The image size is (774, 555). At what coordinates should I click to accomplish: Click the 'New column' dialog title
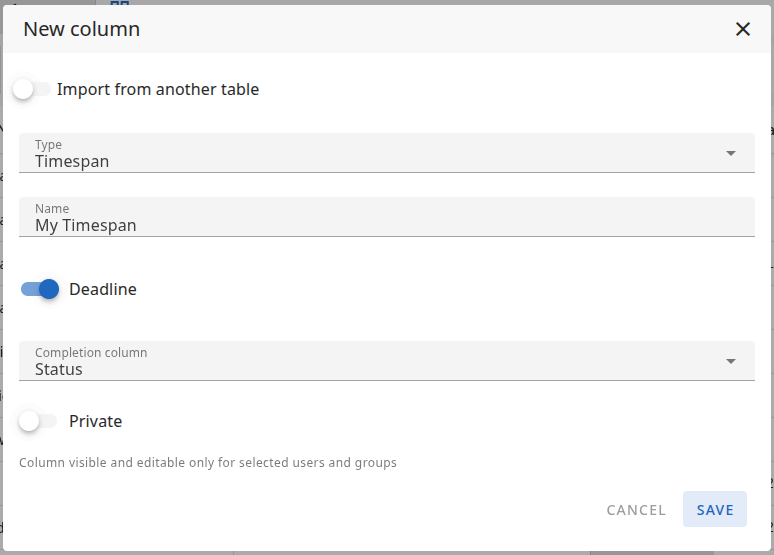(x=82, y=29)
